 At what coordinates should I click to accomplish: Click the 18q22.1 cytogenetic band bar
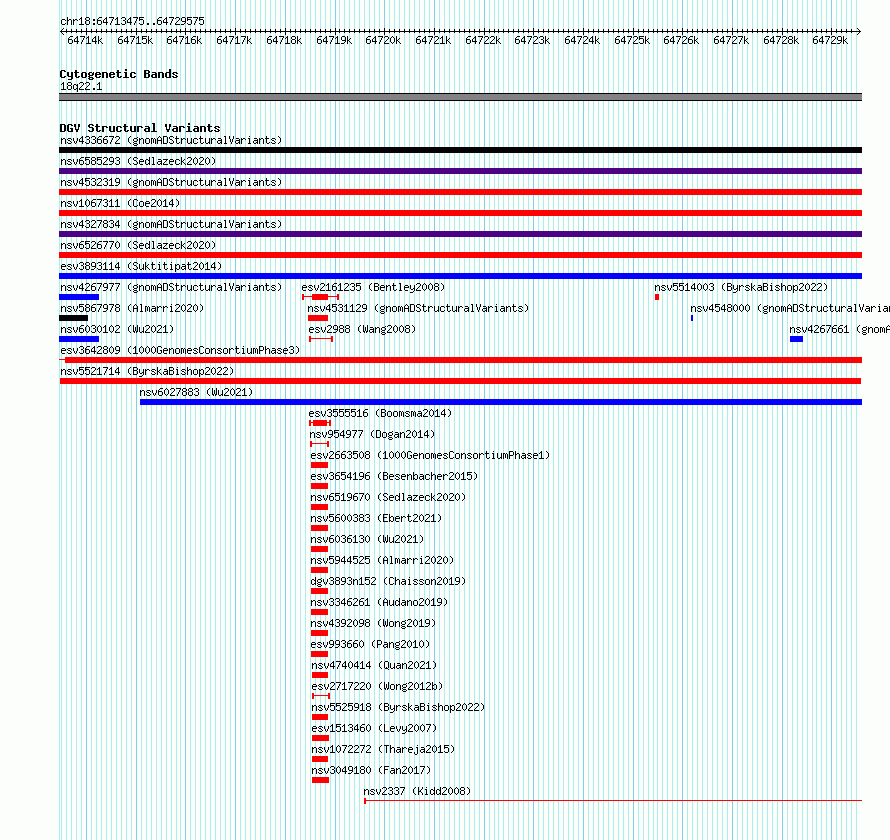tap(460, 97)
